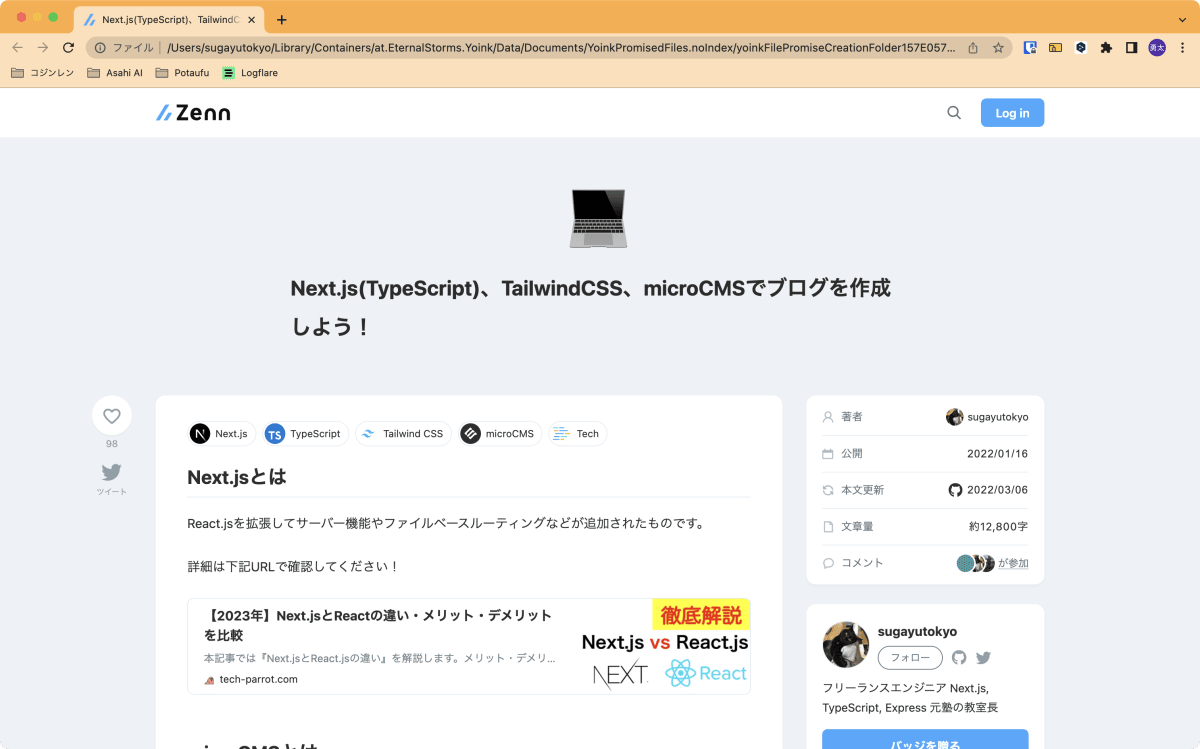Image resolution: width=1200 pixels, height=749 pixels.
Task: Toggle the Chrome side panel icon
Action: (1131, 47)
